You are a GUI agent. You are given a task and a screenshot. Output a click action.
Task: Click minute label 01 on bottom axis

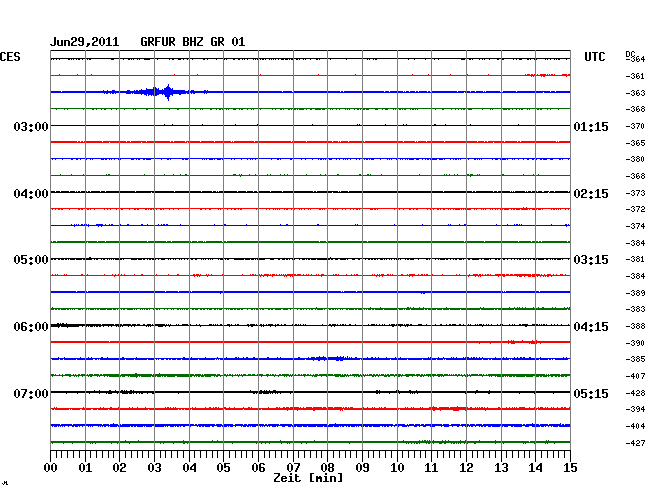pyautogui.click(x=85, y=468)
